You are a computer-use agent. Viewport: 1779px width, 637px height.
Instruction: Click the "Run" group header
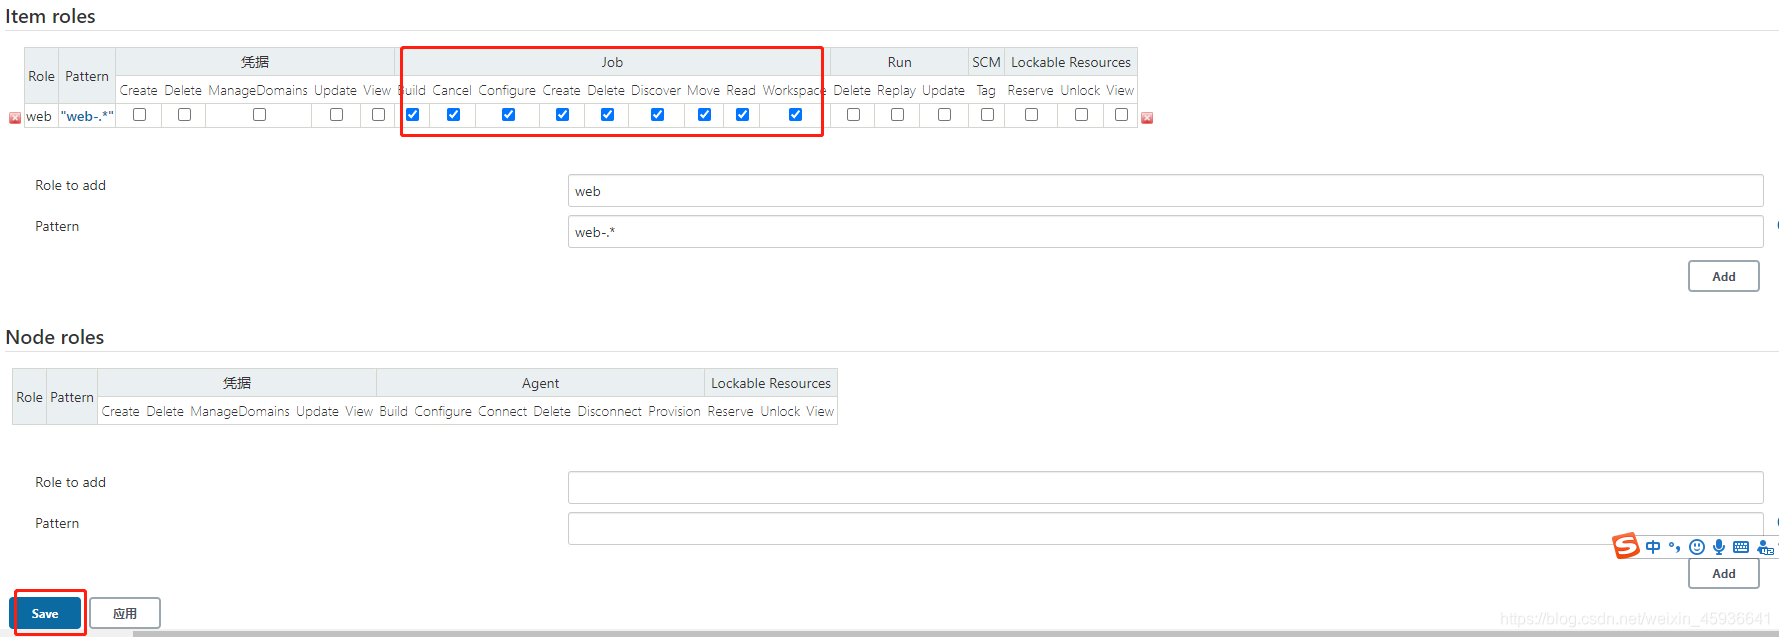pyautogui.click(x=900, y=62)
